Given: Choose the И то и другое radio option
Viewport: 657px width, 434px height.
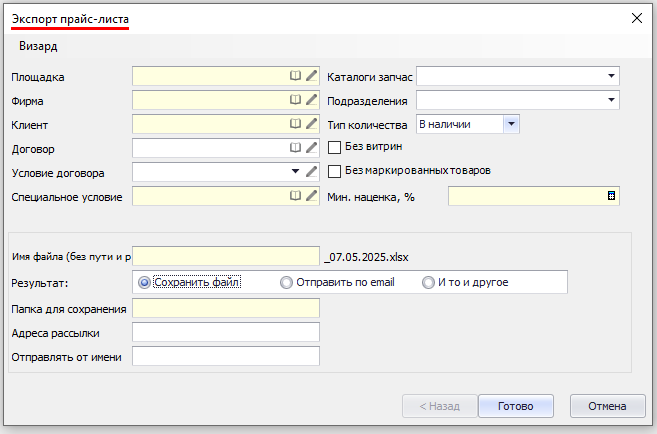Looking at the screenshot, I should pyautogui.click(x=429, y=282).
